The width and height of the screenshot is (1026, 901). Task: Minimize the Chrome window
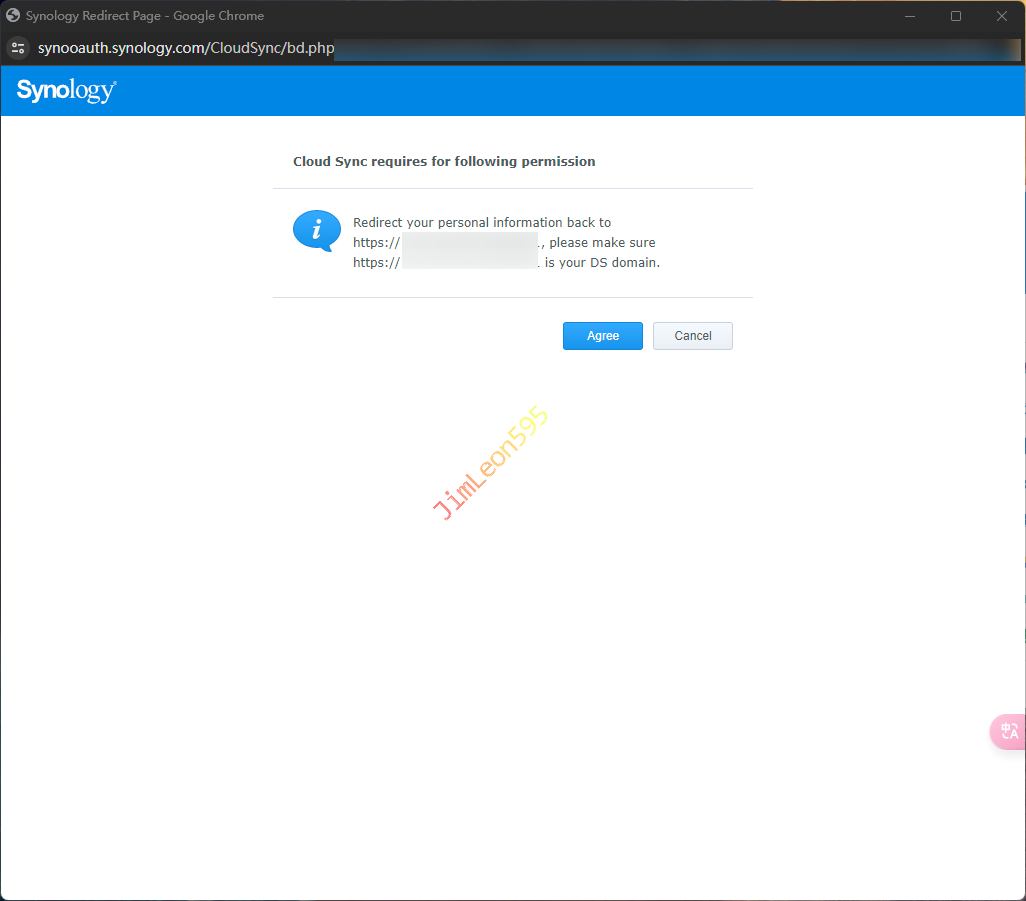[910, 16]
